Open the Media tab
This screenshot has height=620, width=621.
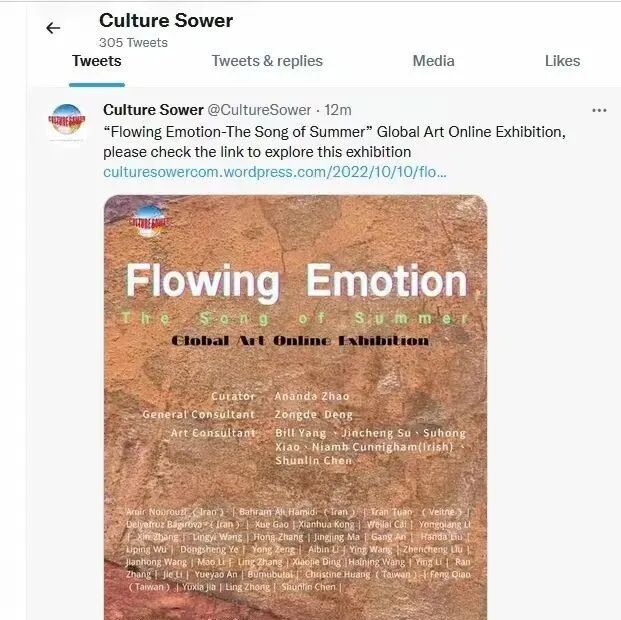(x=433, y=61)
